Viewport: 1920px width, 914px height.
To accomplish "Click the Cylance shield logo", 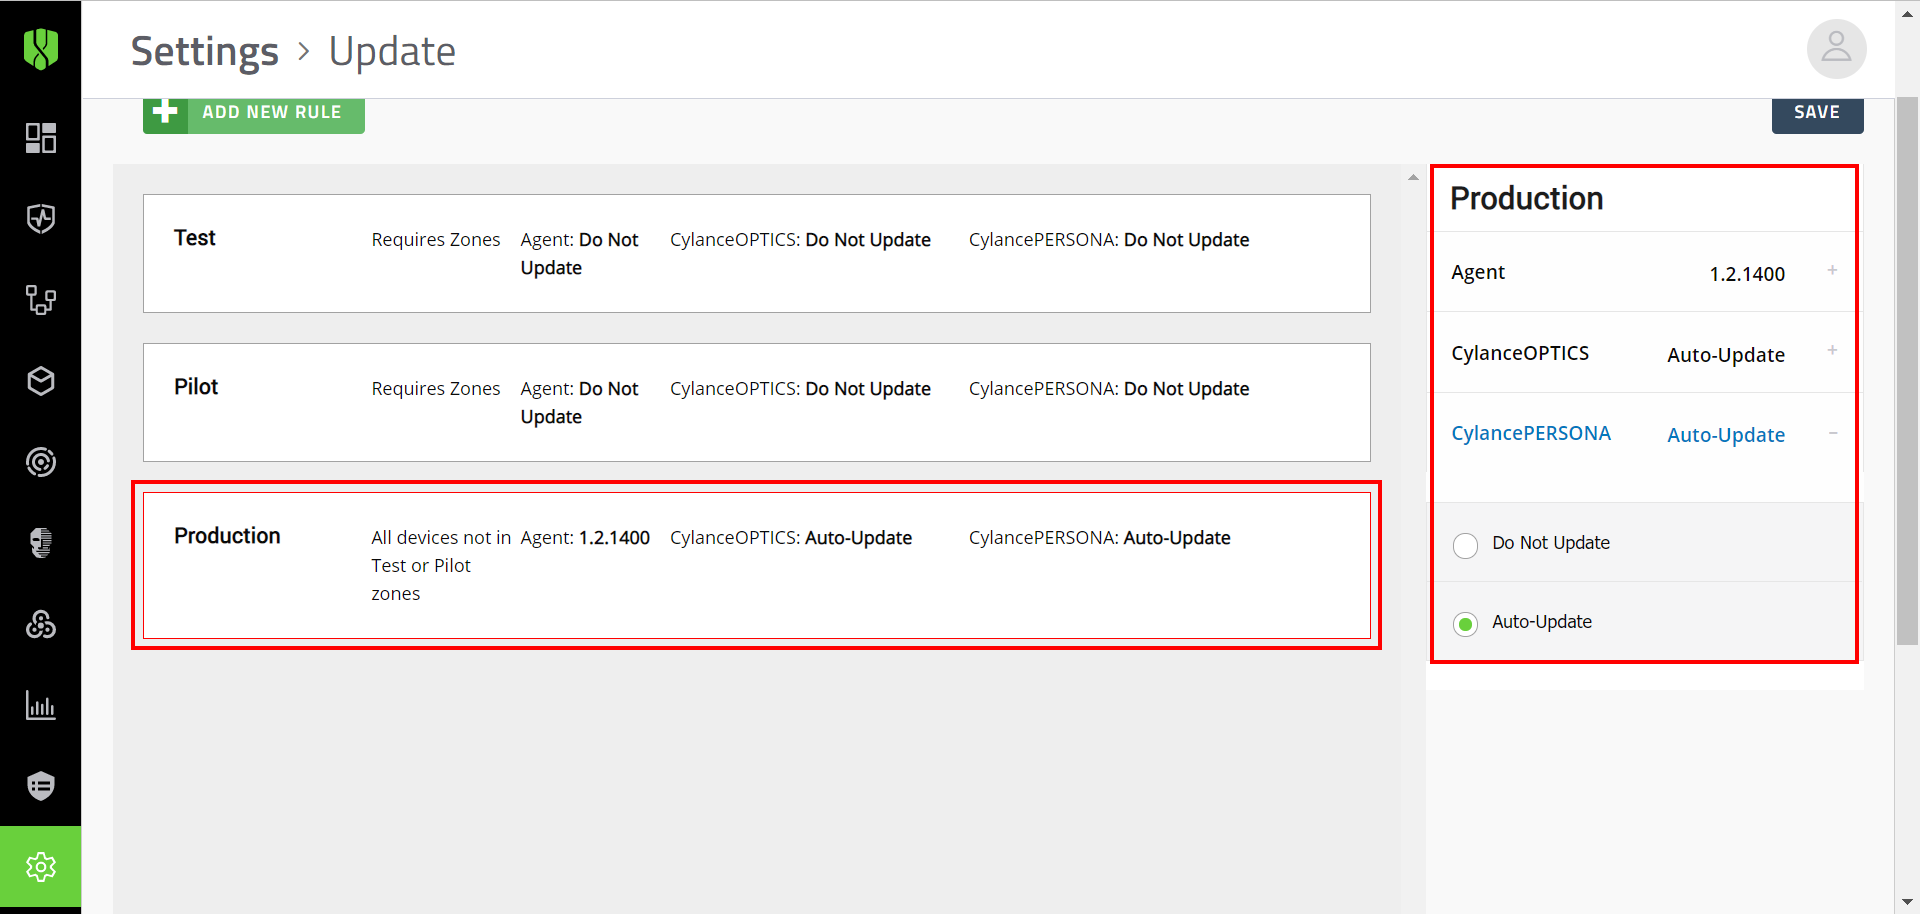I will (41, 48).
